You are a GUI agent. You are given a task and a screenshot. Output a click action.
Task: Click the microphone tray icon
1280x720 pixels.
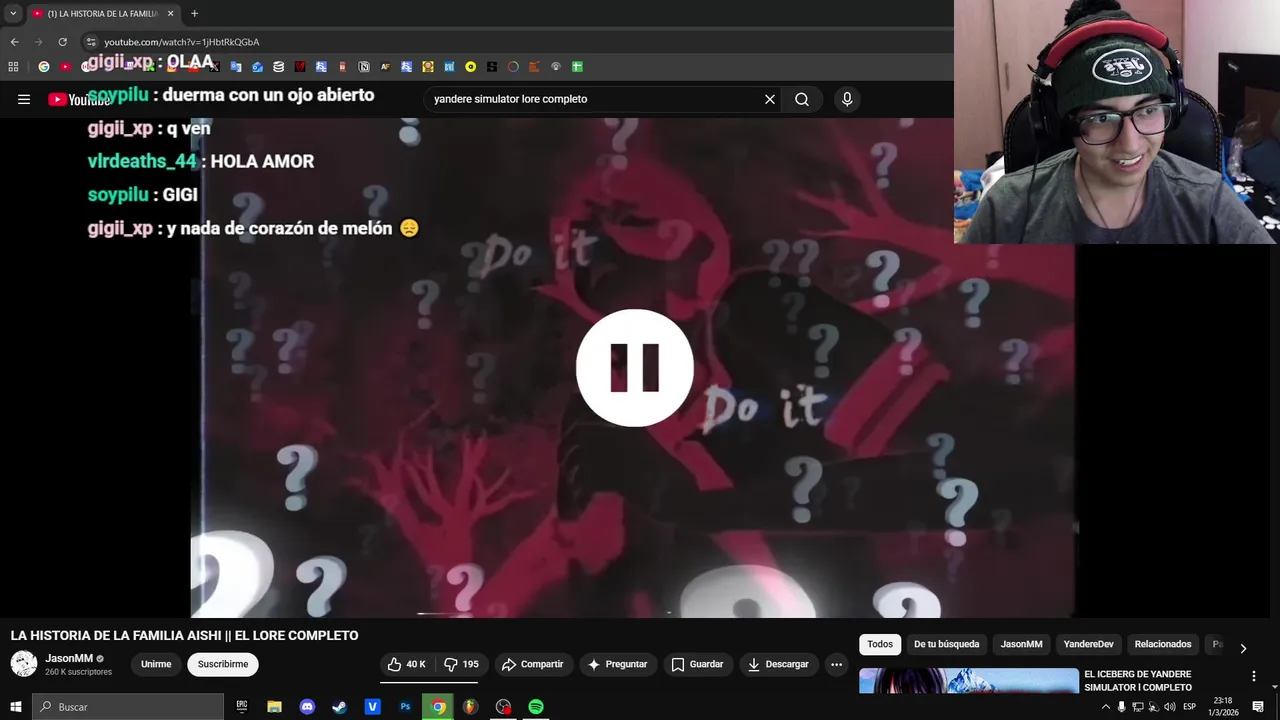point(1121,707)
